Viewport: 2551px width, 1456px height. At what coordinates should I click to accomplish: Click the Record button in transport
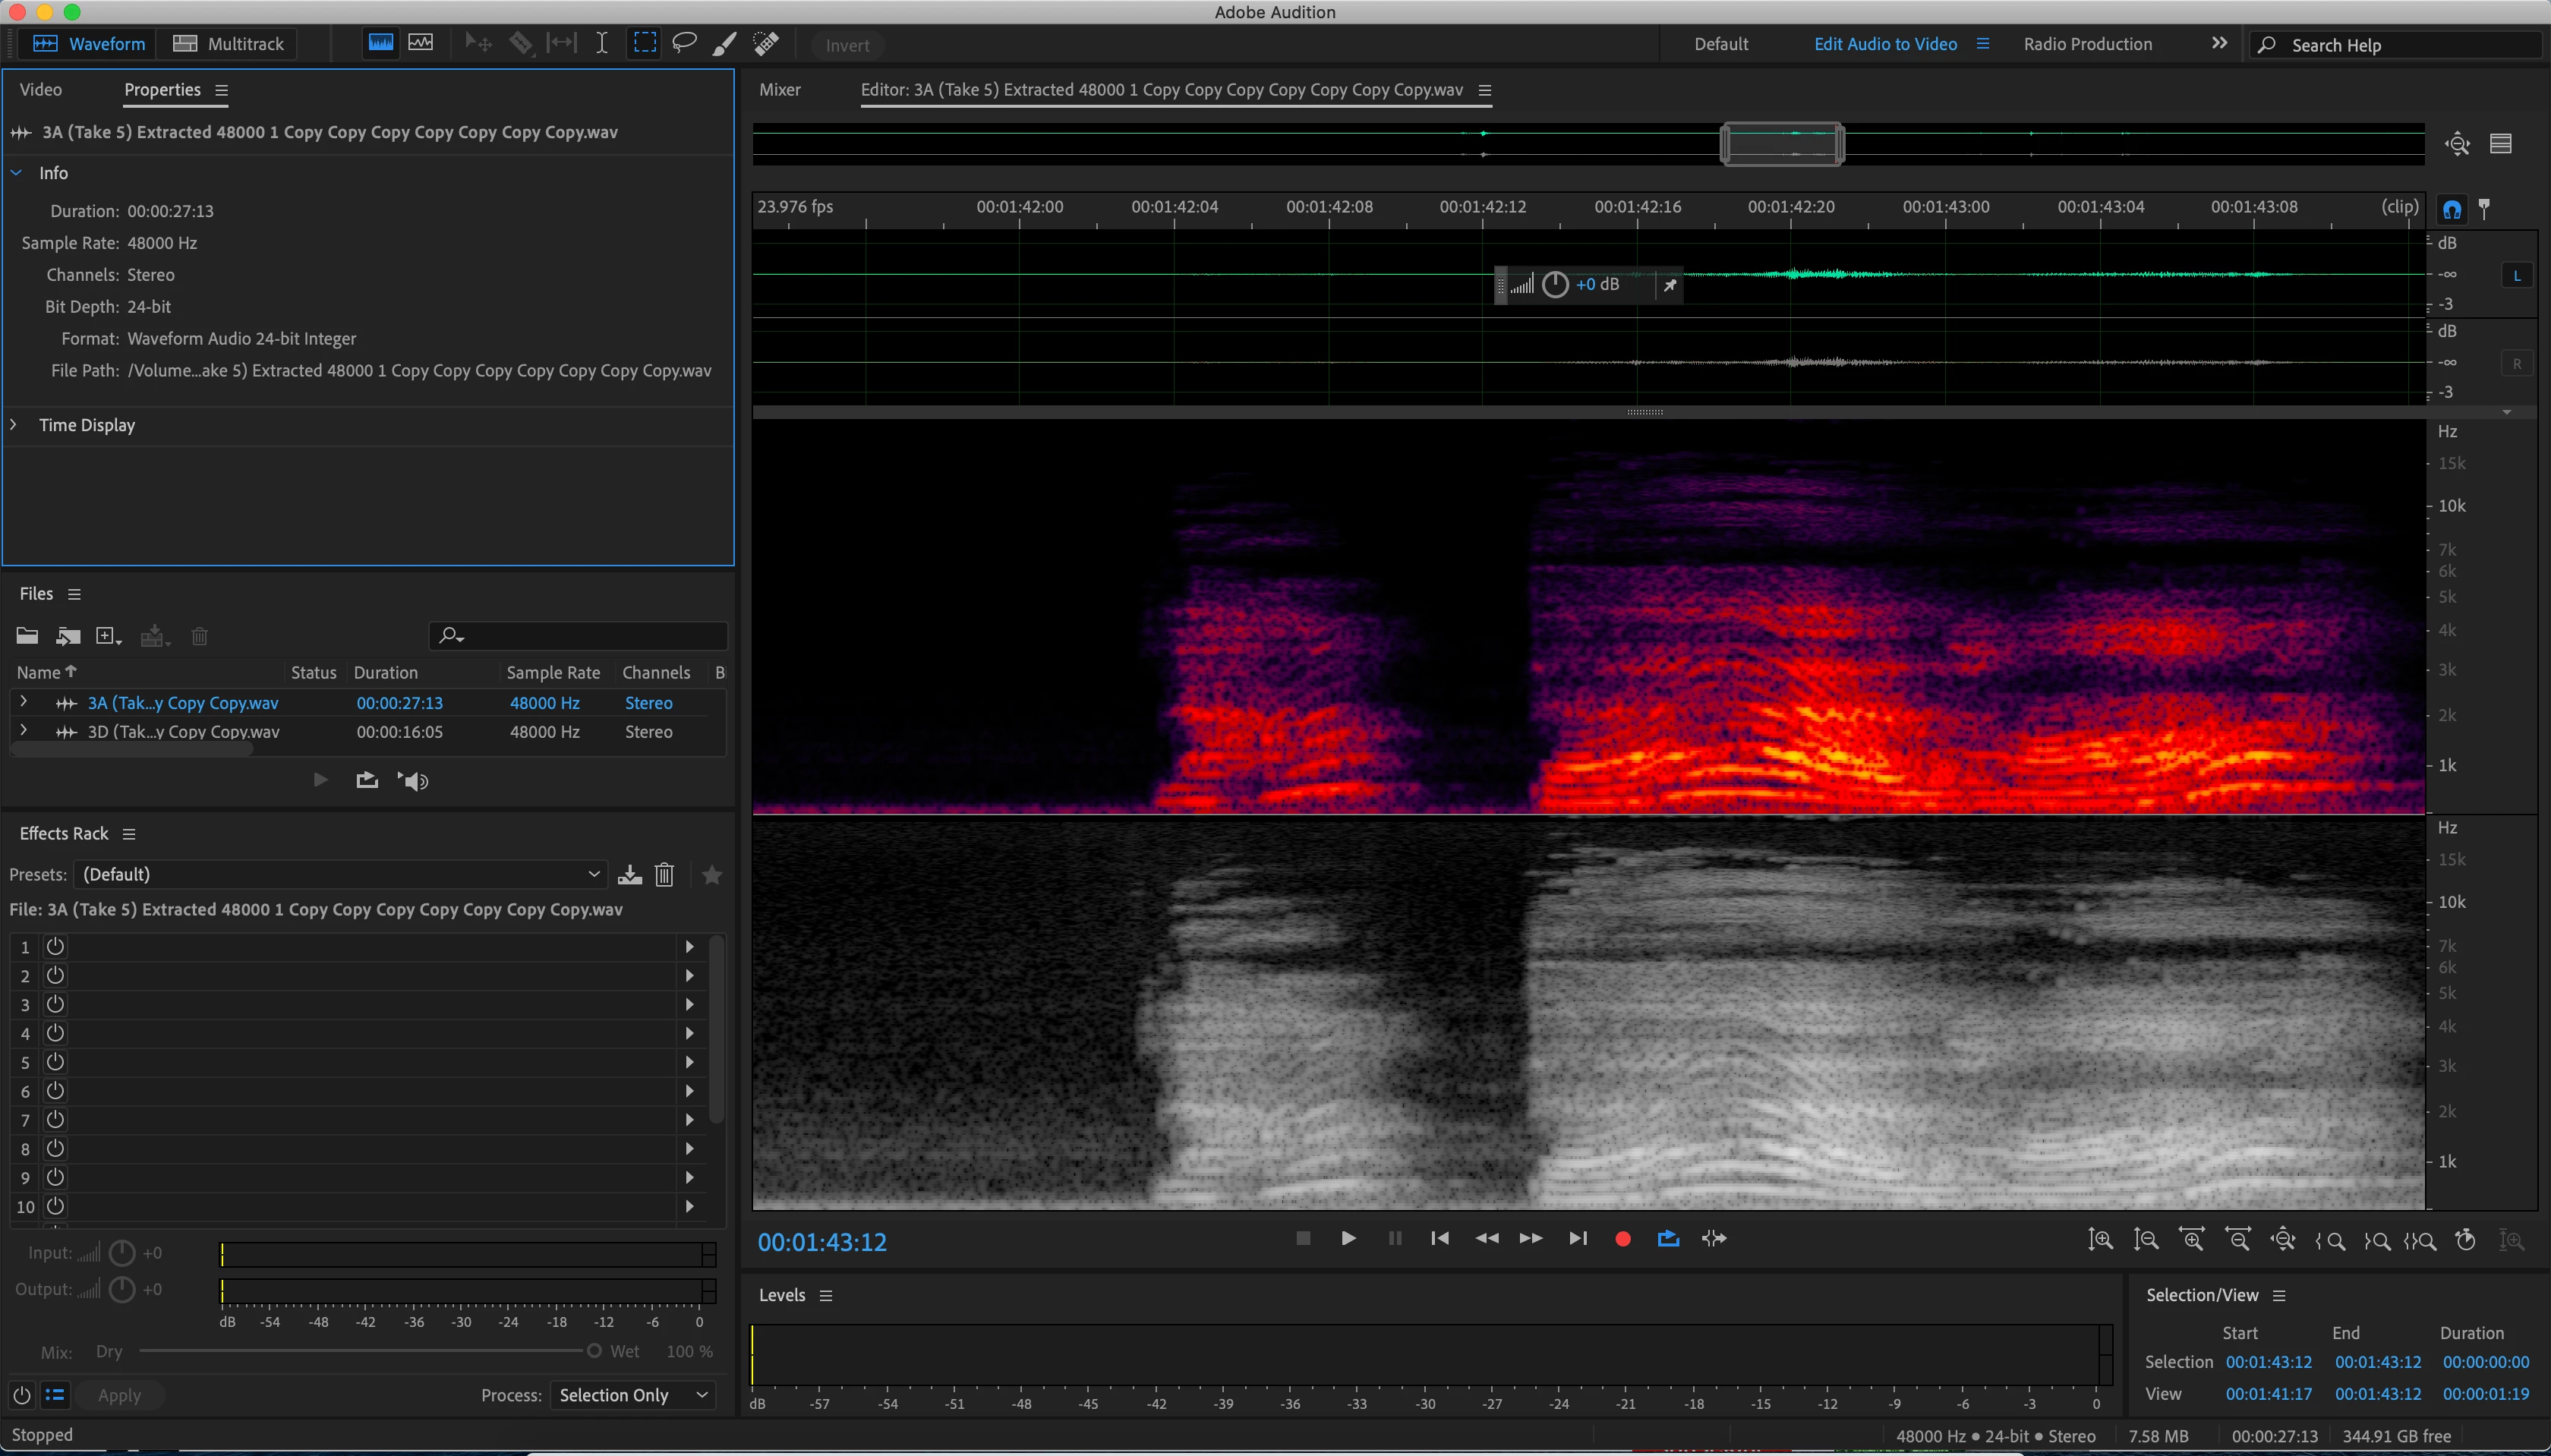point(1622,1239)
